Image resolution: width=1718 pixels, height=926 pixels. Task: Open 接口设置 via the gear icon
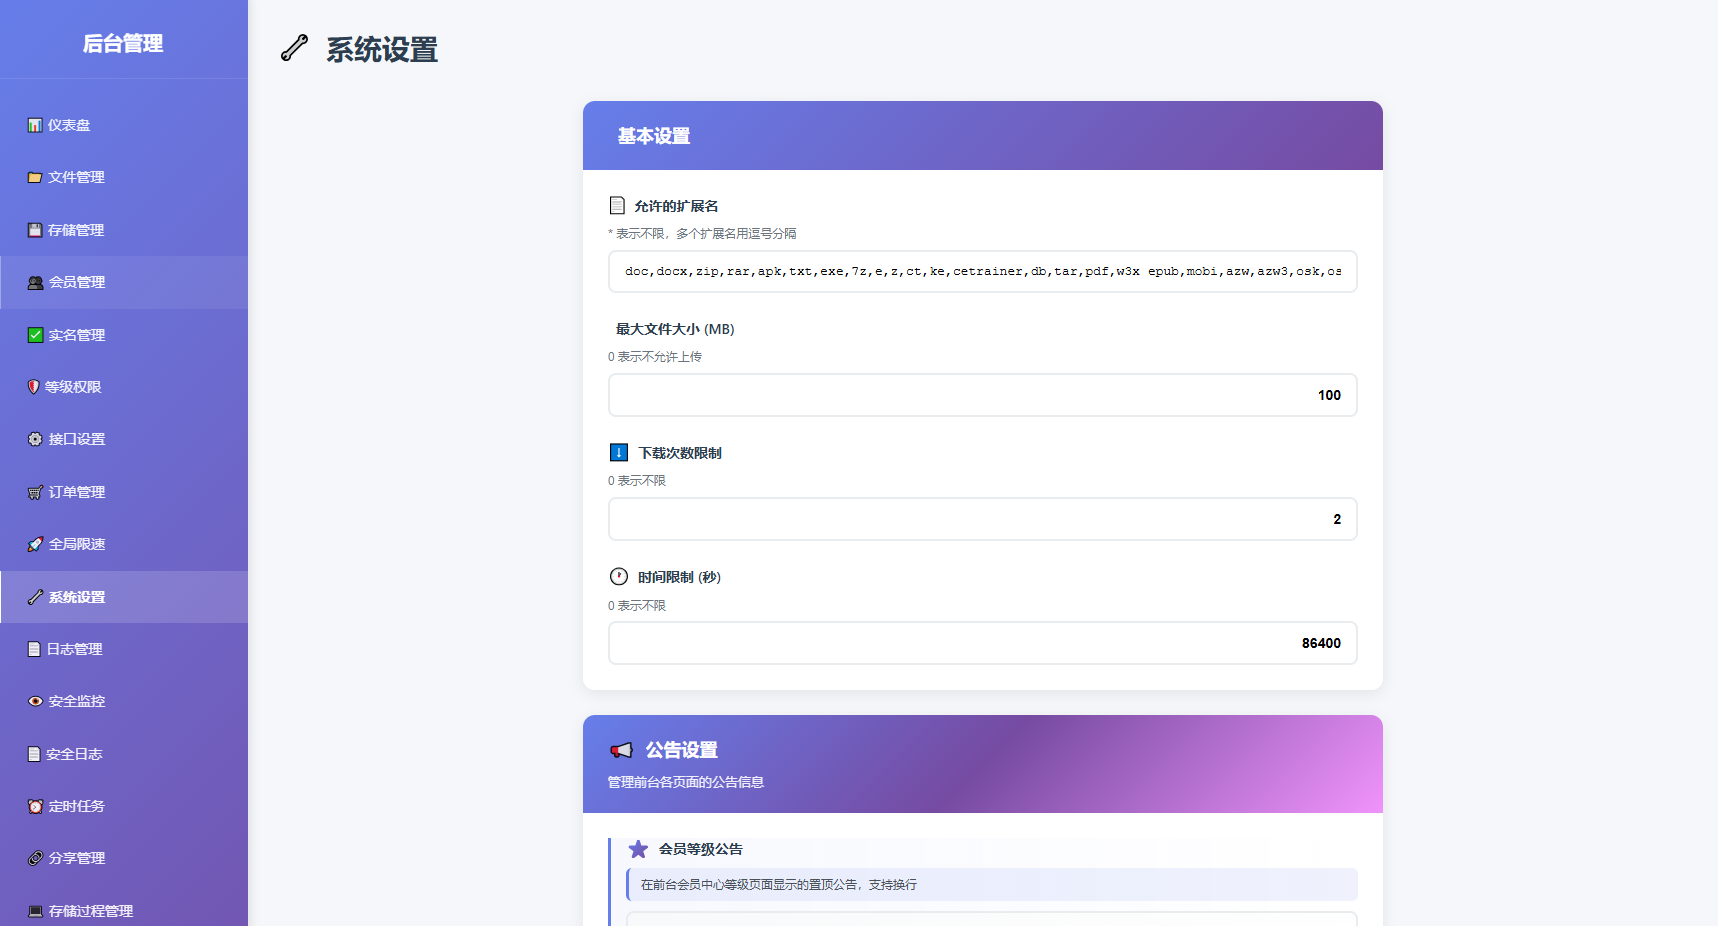click(x=33, y=439)
